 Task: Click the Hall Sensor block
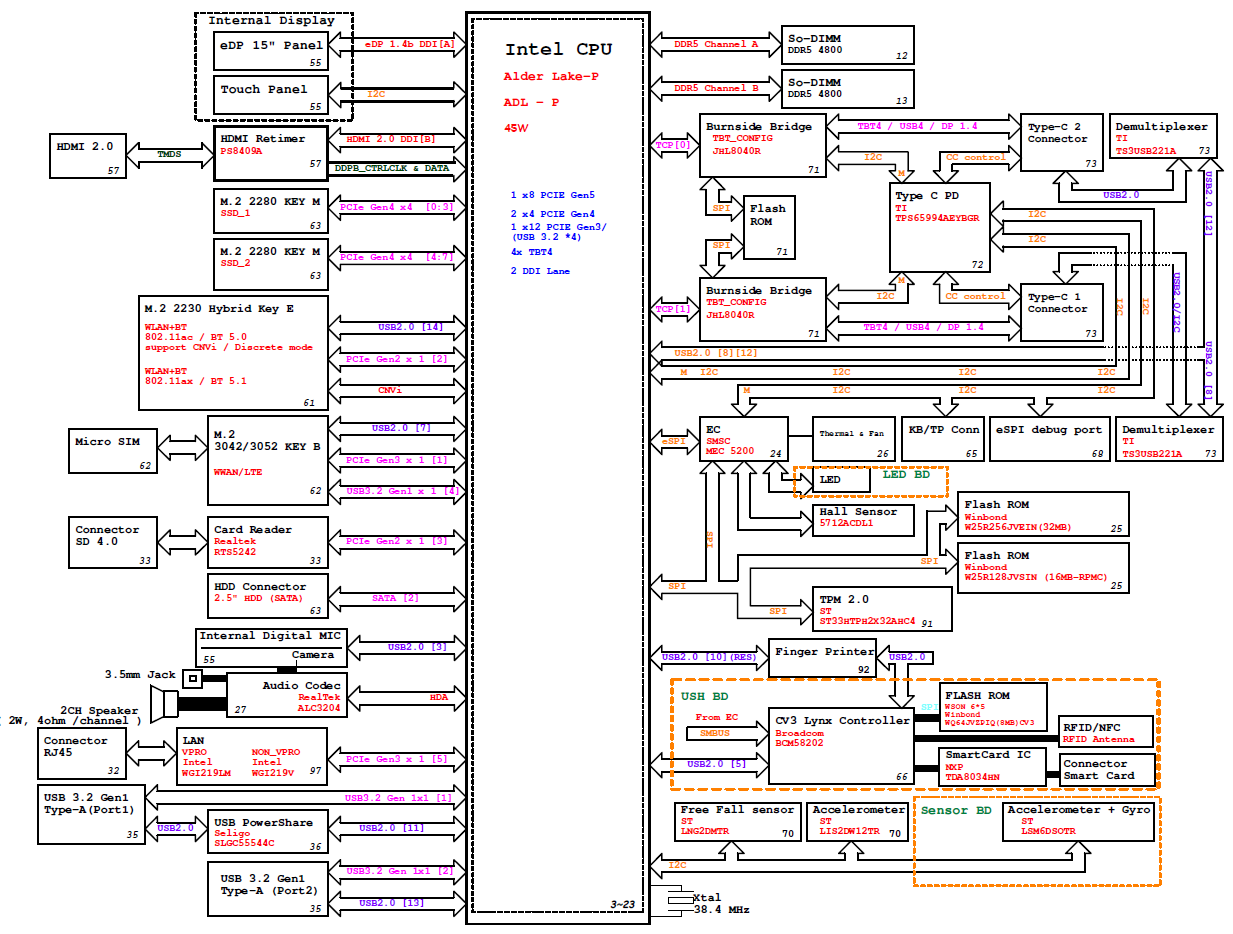point(858,517)
